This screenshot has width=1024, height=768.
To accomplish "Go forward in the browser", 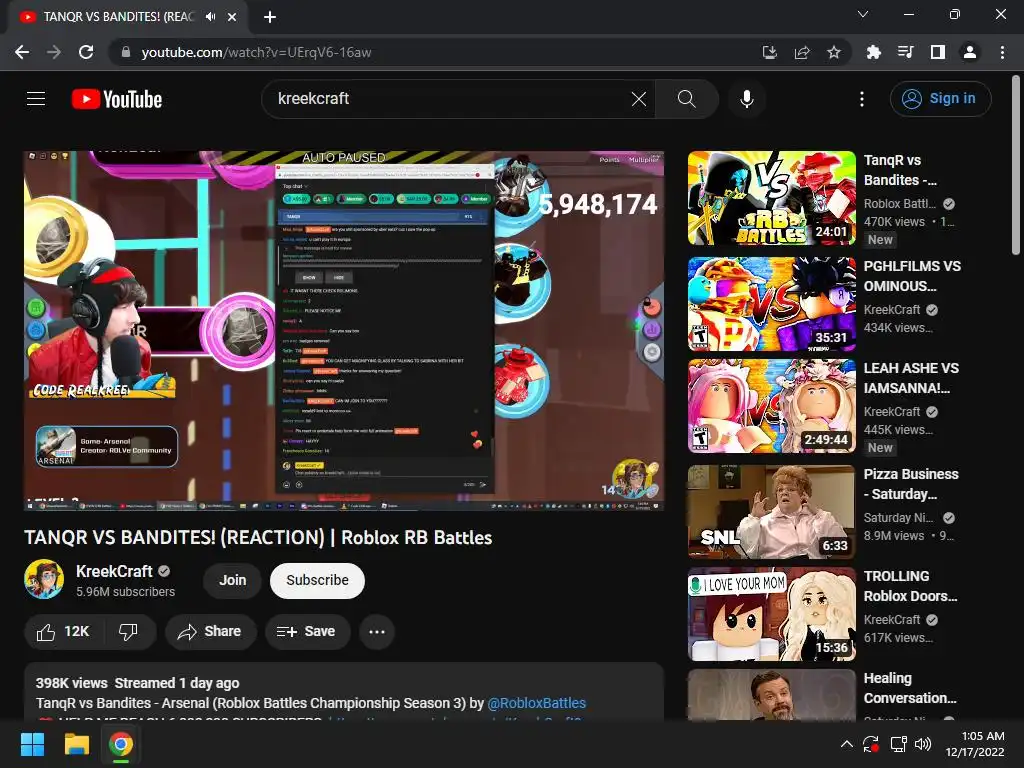I will pyautogui.click(x=54, y=52).
